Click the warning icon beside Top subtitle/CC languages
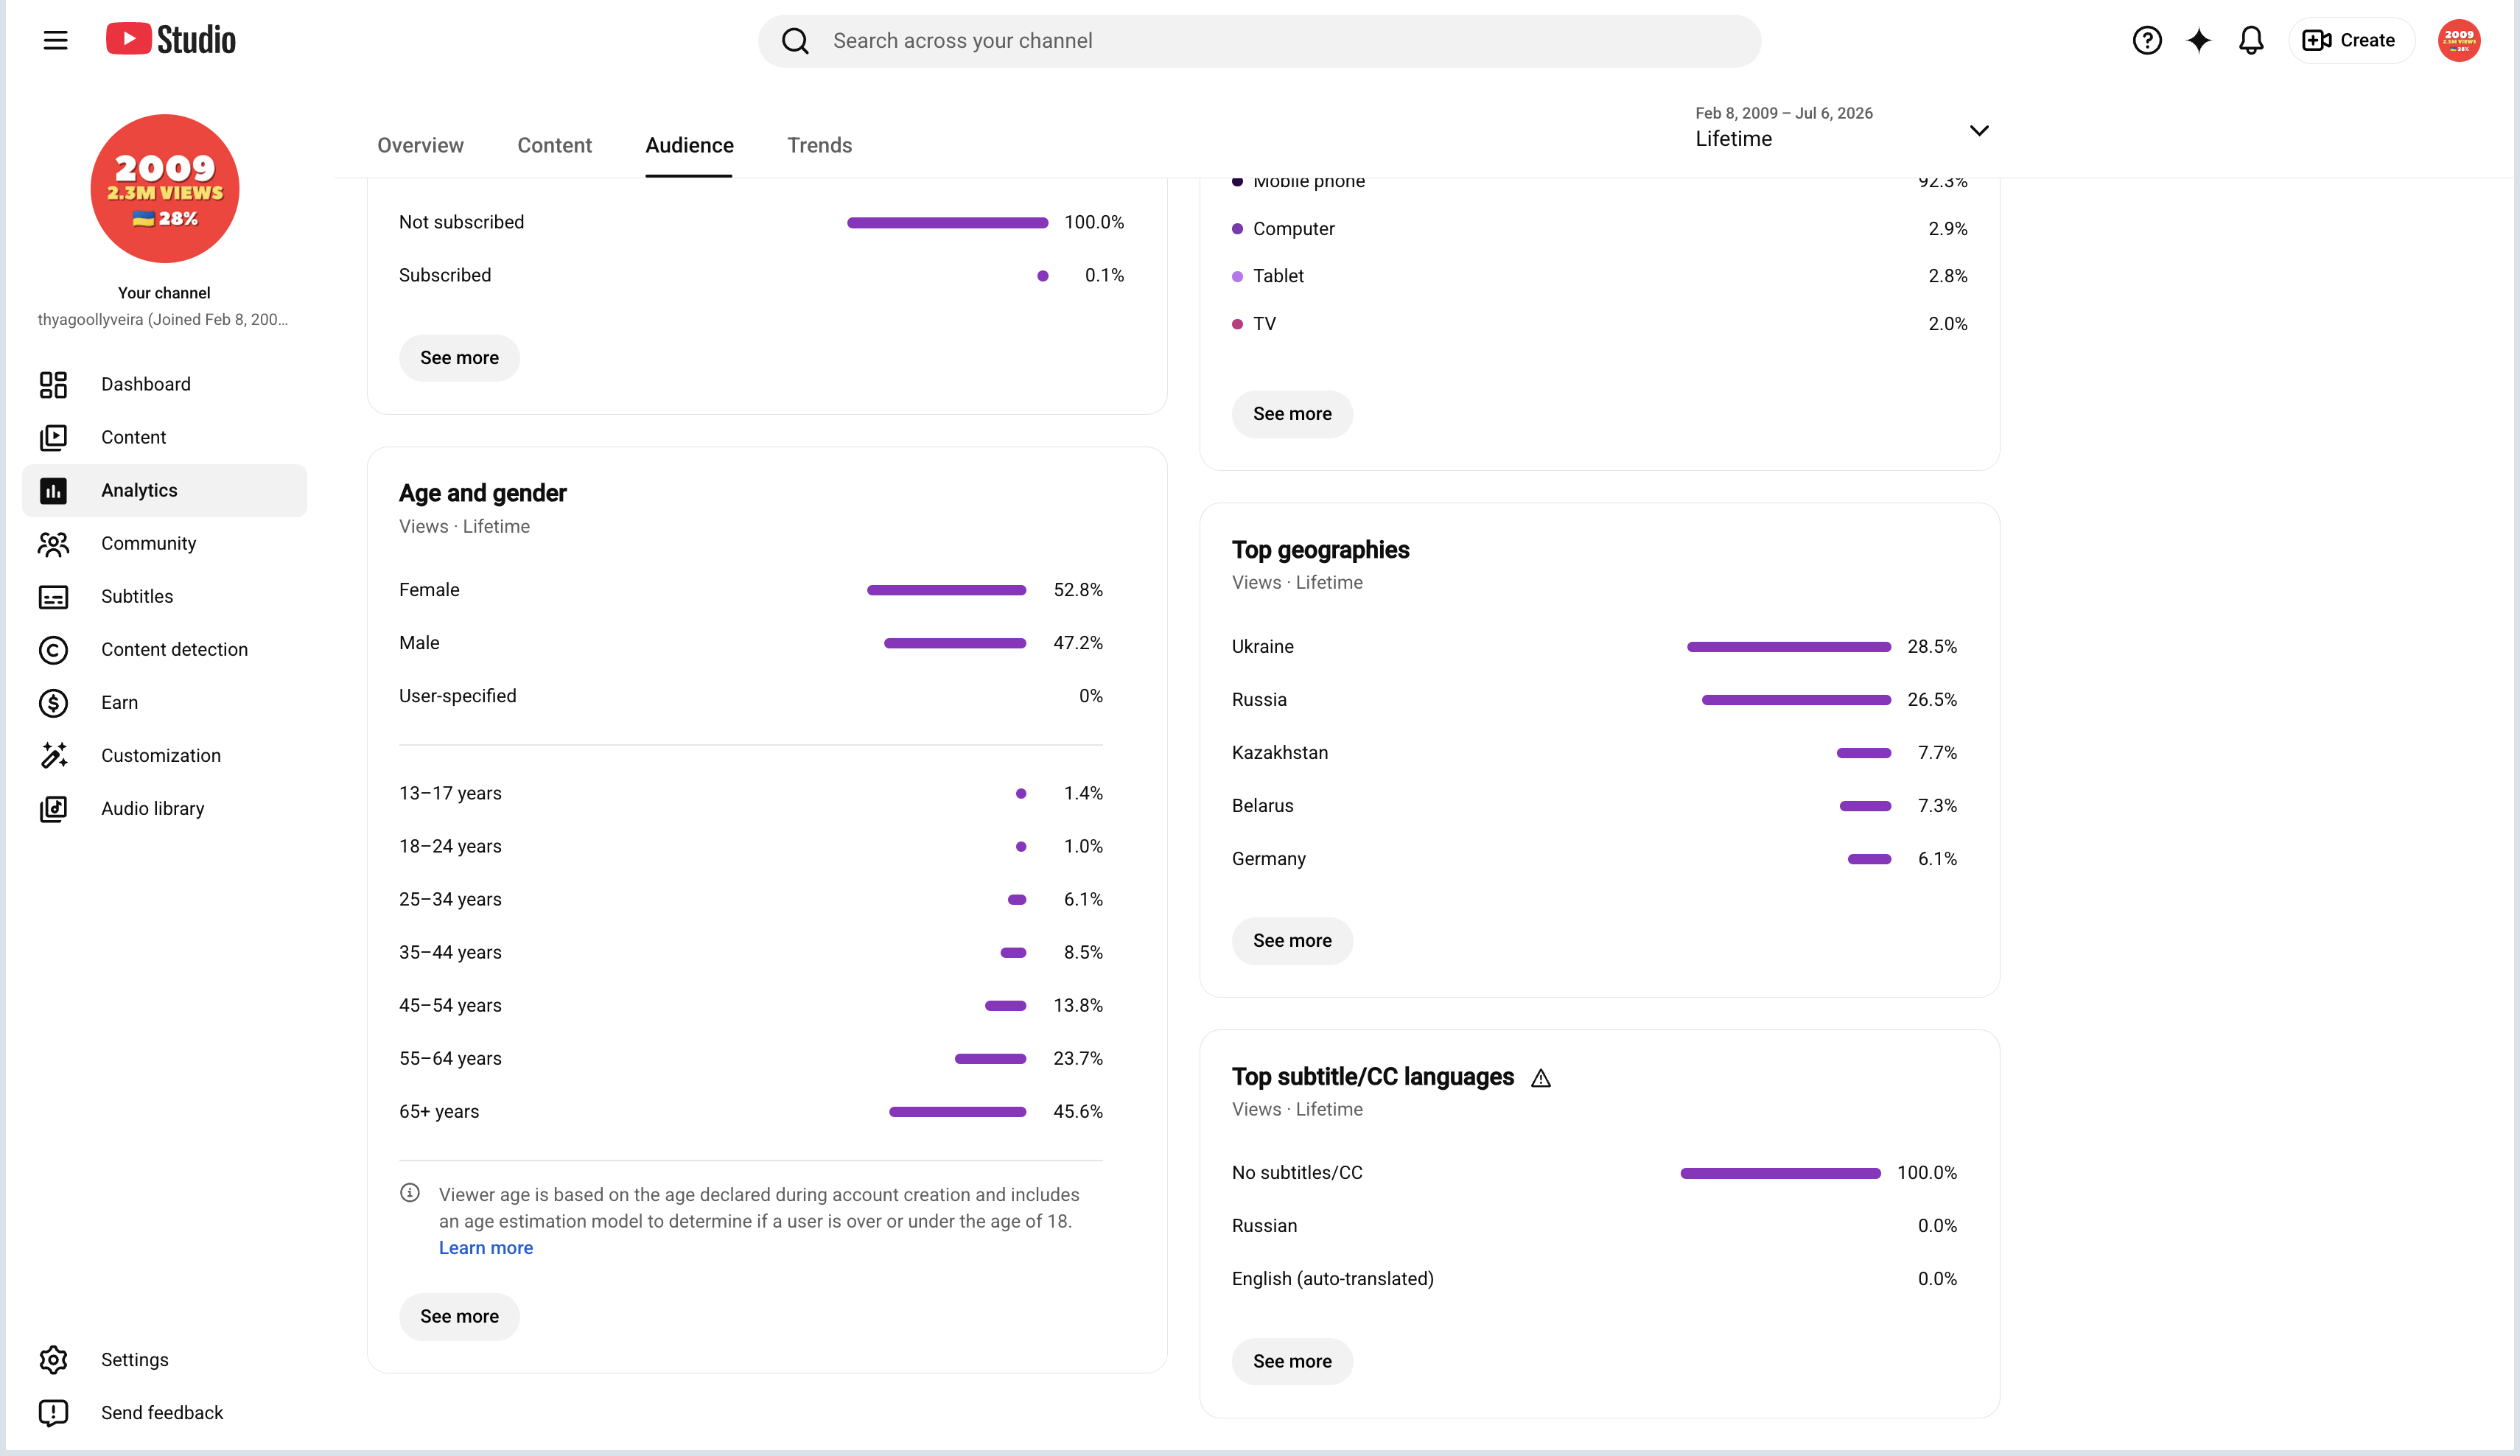Image resolution: width=2520 pixels, height=1456 pixels. click(1540, 1078)
